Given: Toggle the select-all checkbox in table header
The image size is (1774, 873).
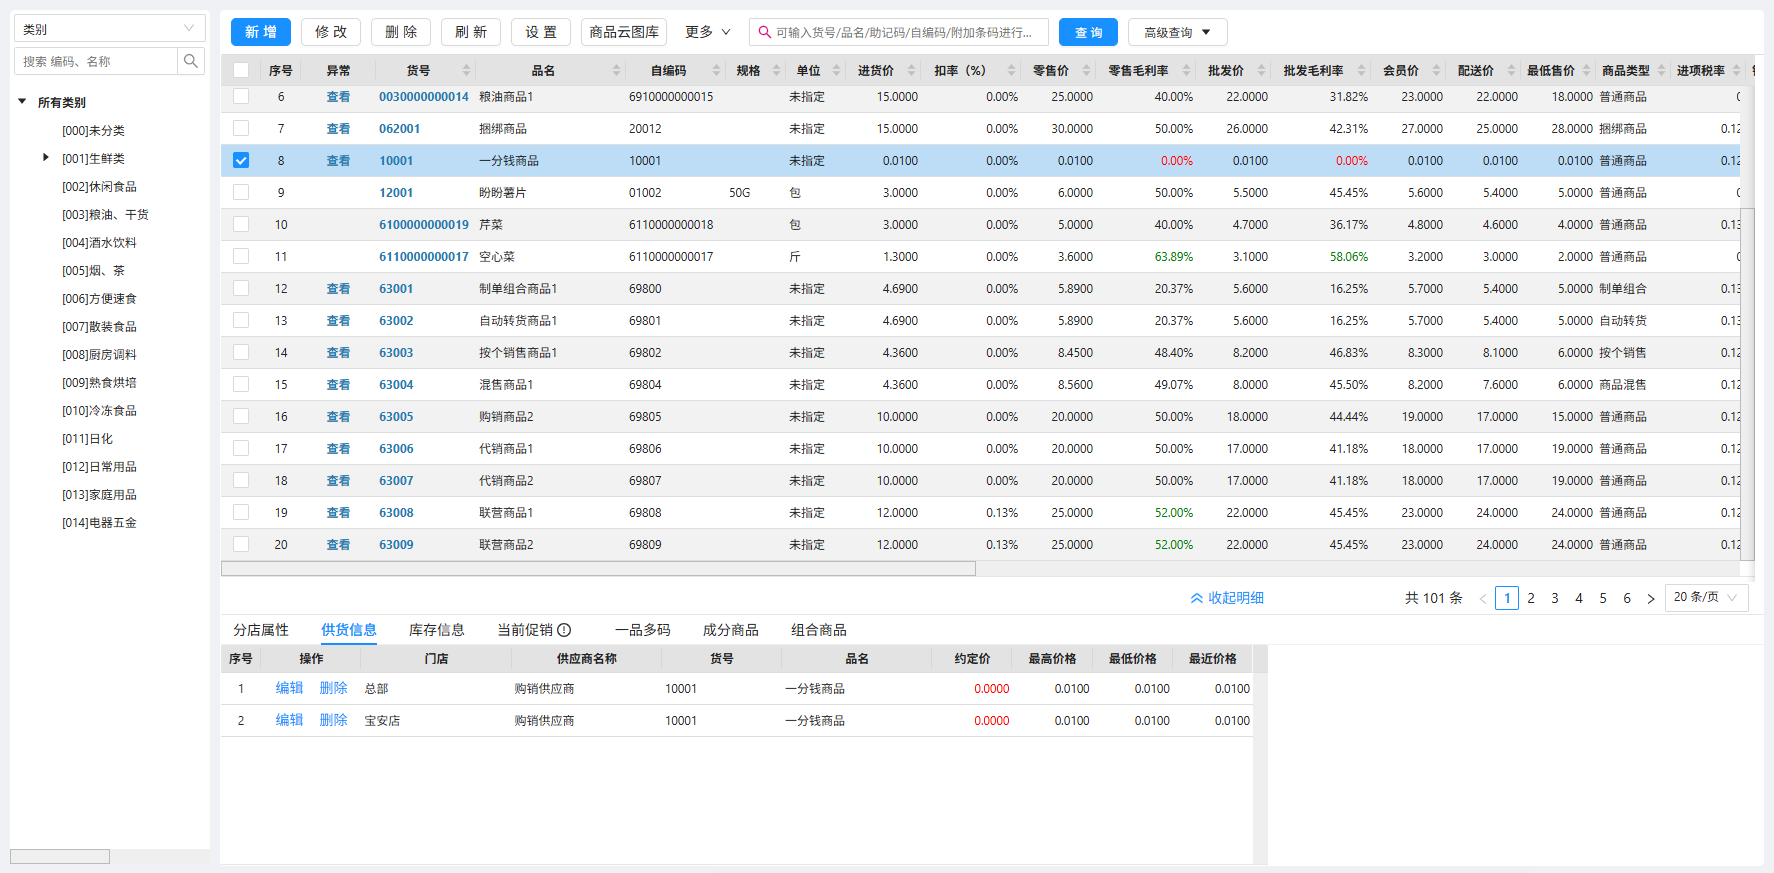Looking at the screenshot, I should [x=241, y=70].
